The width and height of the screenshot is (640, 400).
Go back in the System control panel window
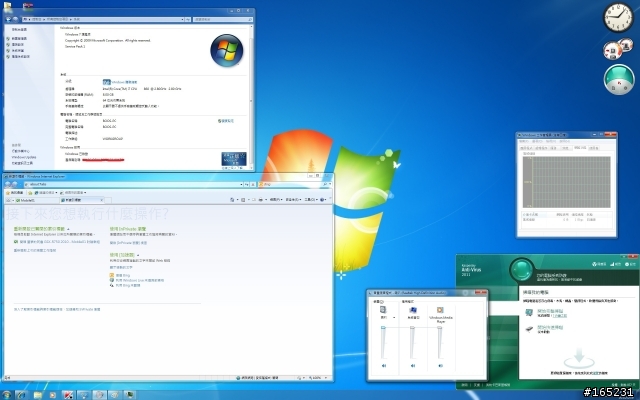pyautogui.click(x=8, y=19)
